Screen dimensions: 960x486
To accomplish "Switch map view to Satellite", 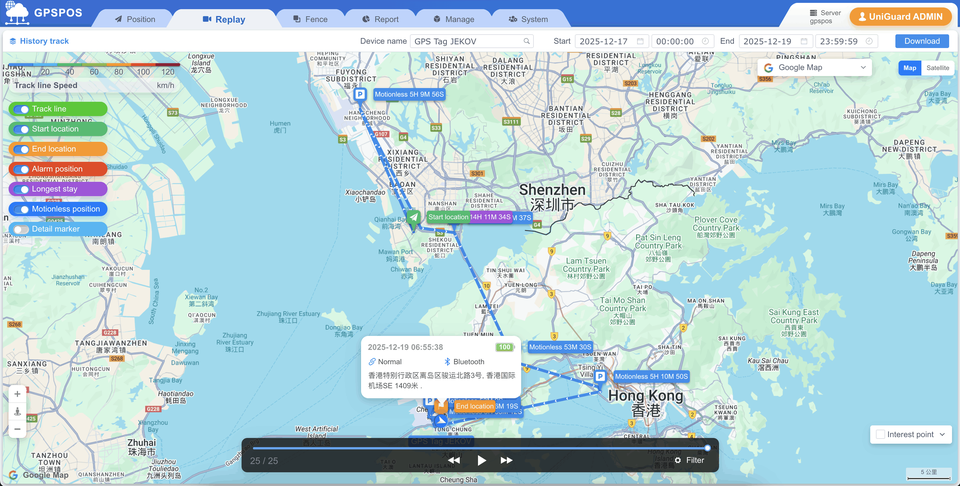I will pyautogui.click(x=938, y=68).
